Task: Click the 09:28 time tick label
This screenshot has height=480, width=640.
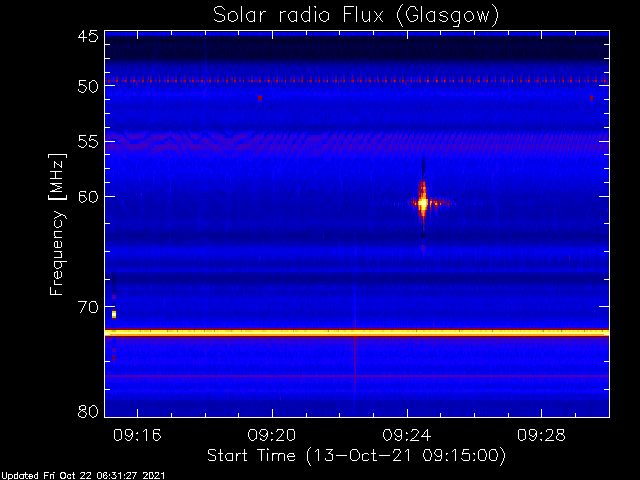Action: pos(542,435)
